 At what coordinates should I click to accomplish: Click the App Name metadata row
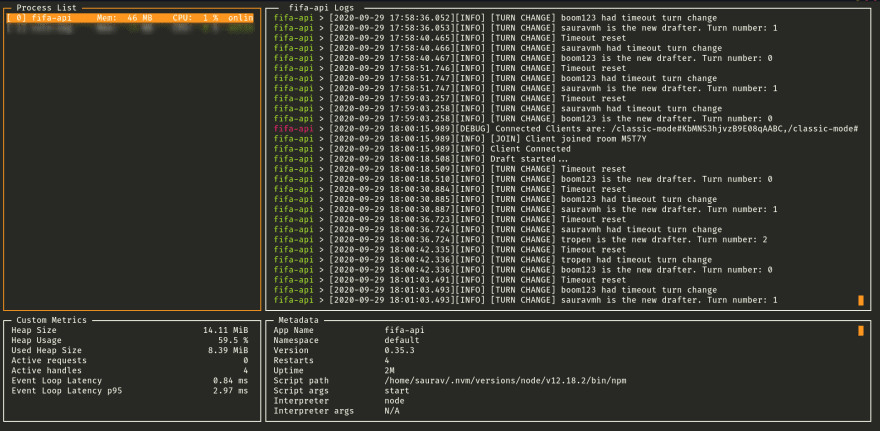pos(349,331)
